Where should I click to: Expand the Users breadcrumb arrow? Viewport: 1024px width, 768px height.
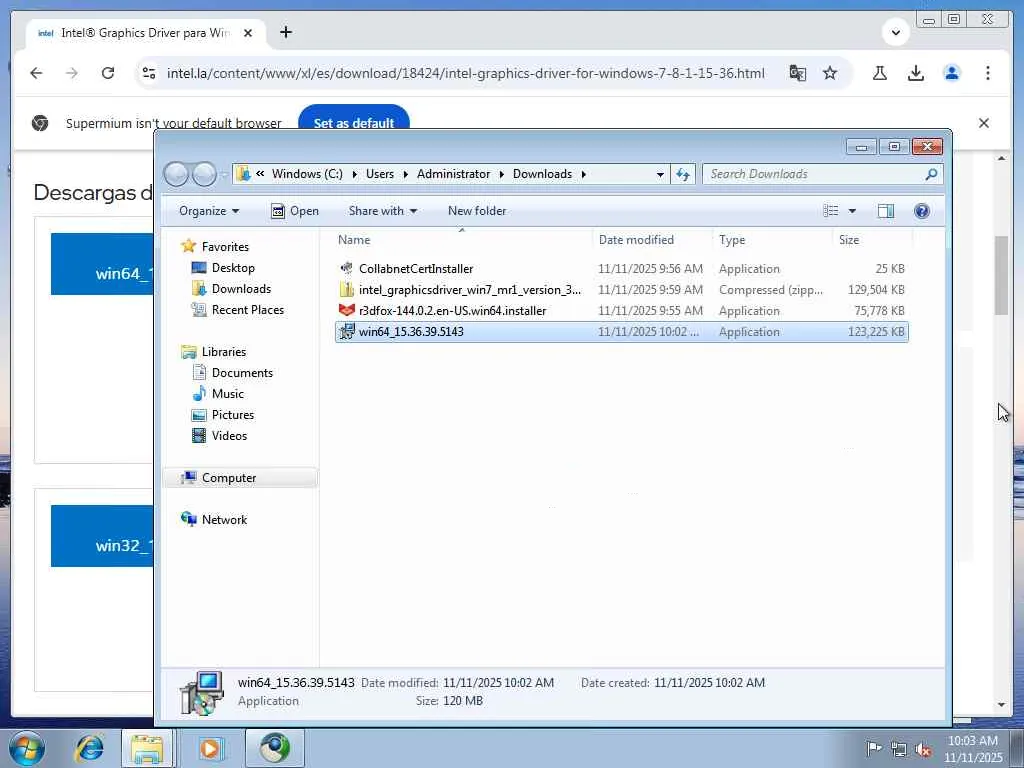[x=406, y=174]
